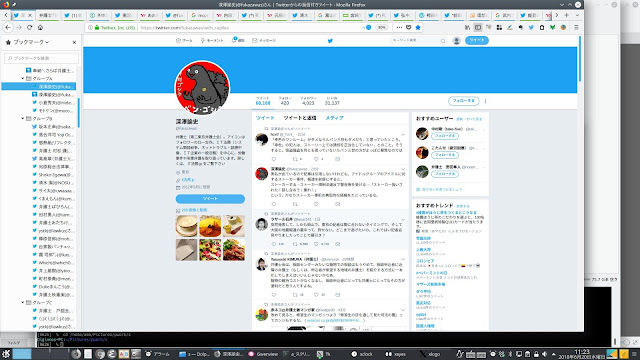The height and width of the screenshot is (360, 640).
Task: Open the Gwenview taskbar entry
Action: pos(263,354)
